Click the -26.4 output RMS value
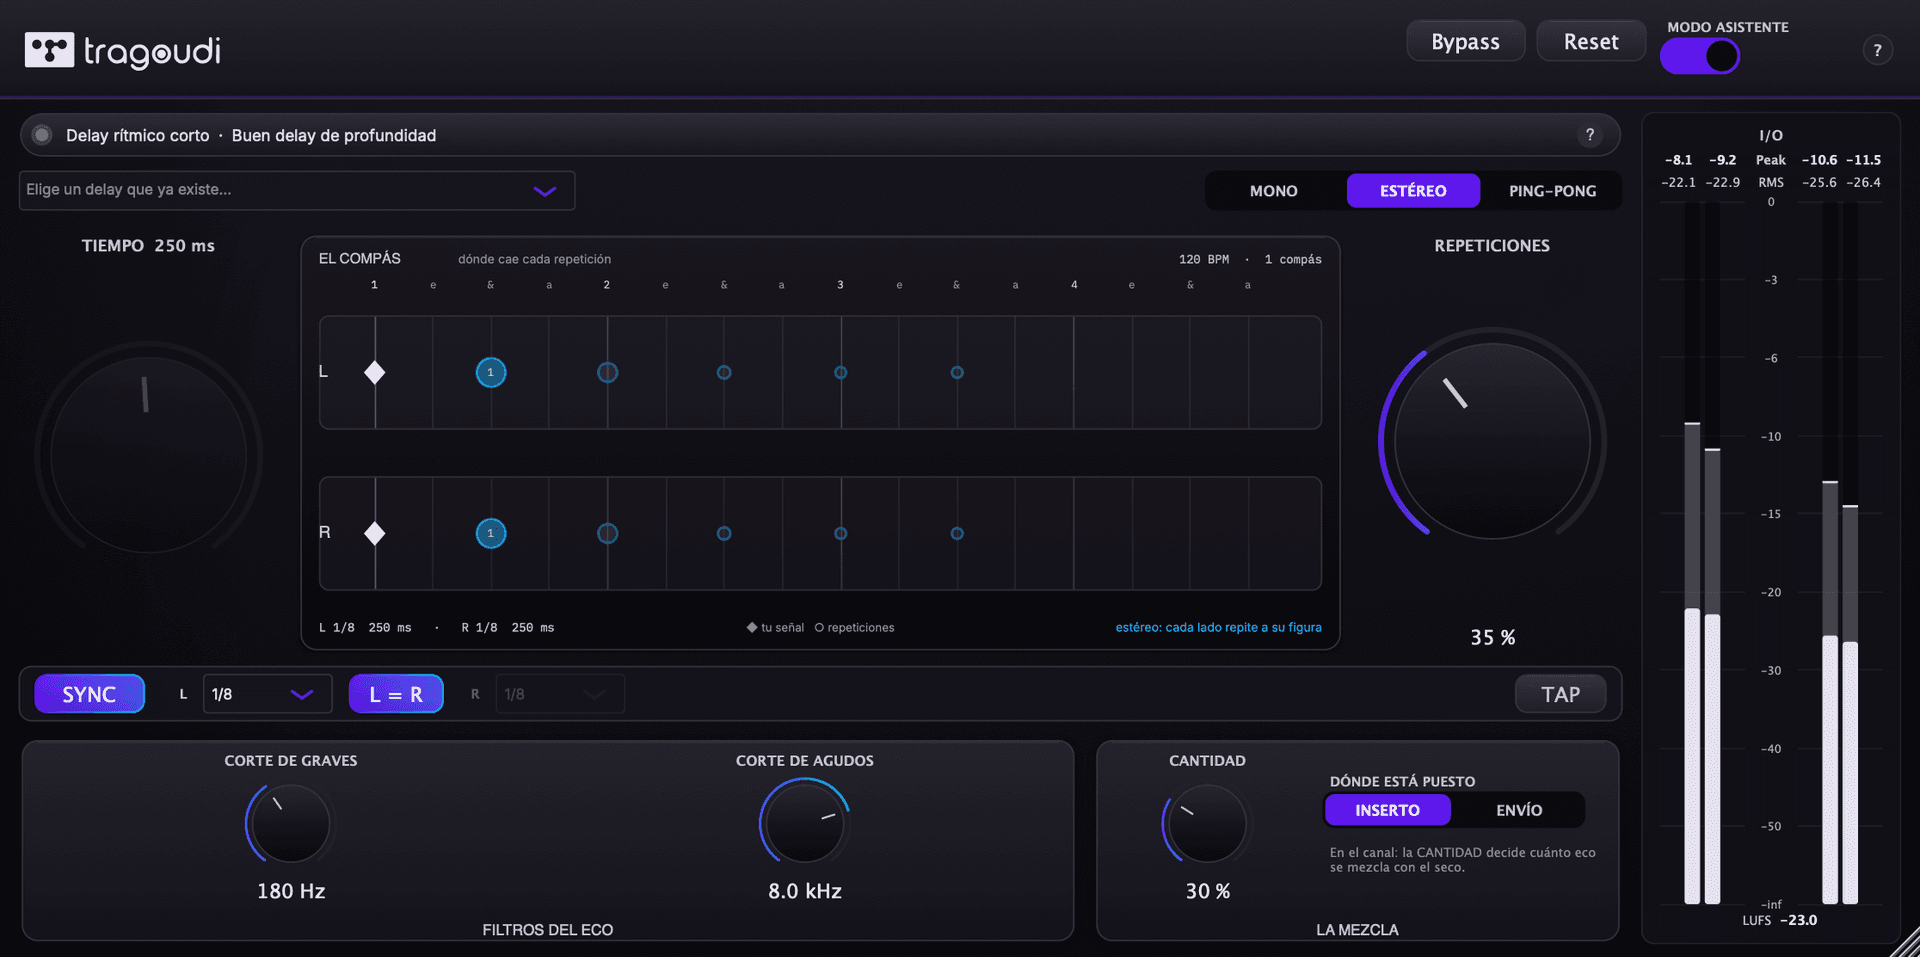Image resolution: width=1920 pixels, height=957 pixels. point(1863,183)
